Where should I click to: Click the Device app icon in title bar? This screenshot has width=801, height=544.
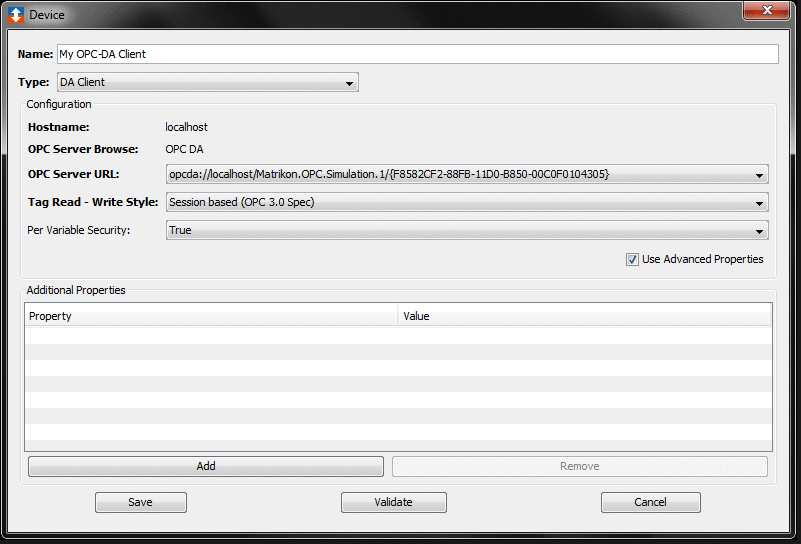pyautogui.click(x=16, y=14)
